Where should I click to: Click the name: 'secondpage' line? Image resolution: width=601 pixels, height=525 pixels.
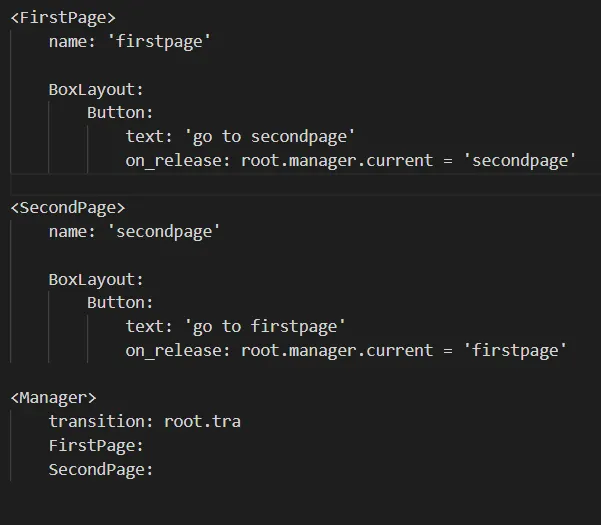(x=134, y=231)
